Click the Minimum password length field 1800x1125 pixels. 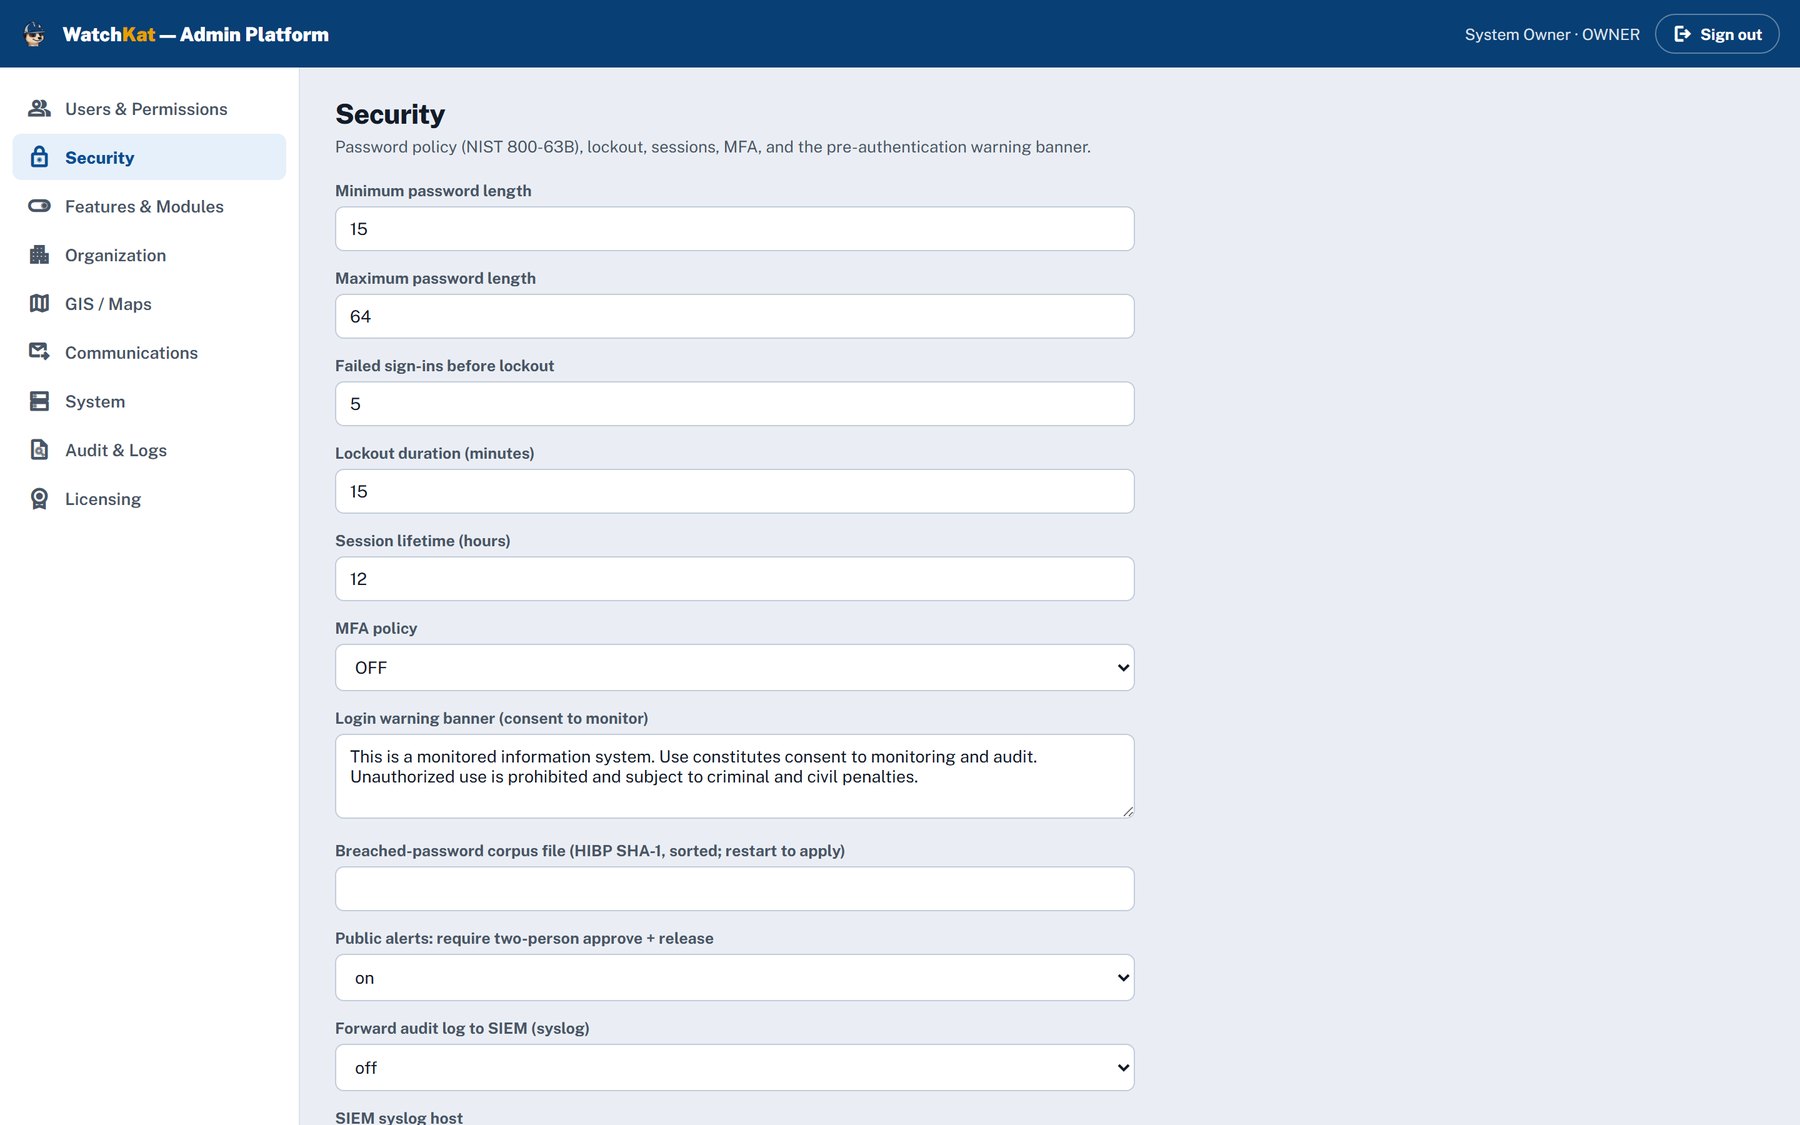[734, 229]
